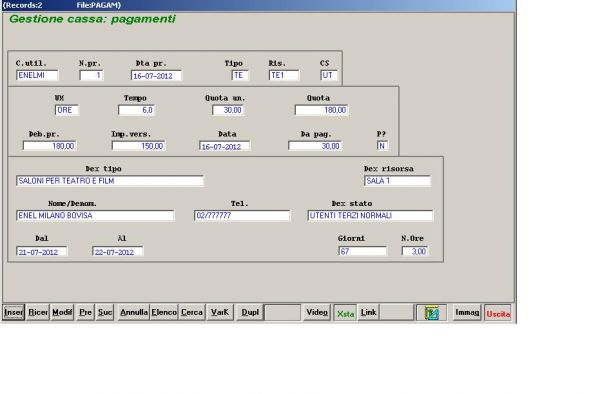This screenshot has height=394, width=600.
Task: Click the N.pr. field
Action: [91, 75]
